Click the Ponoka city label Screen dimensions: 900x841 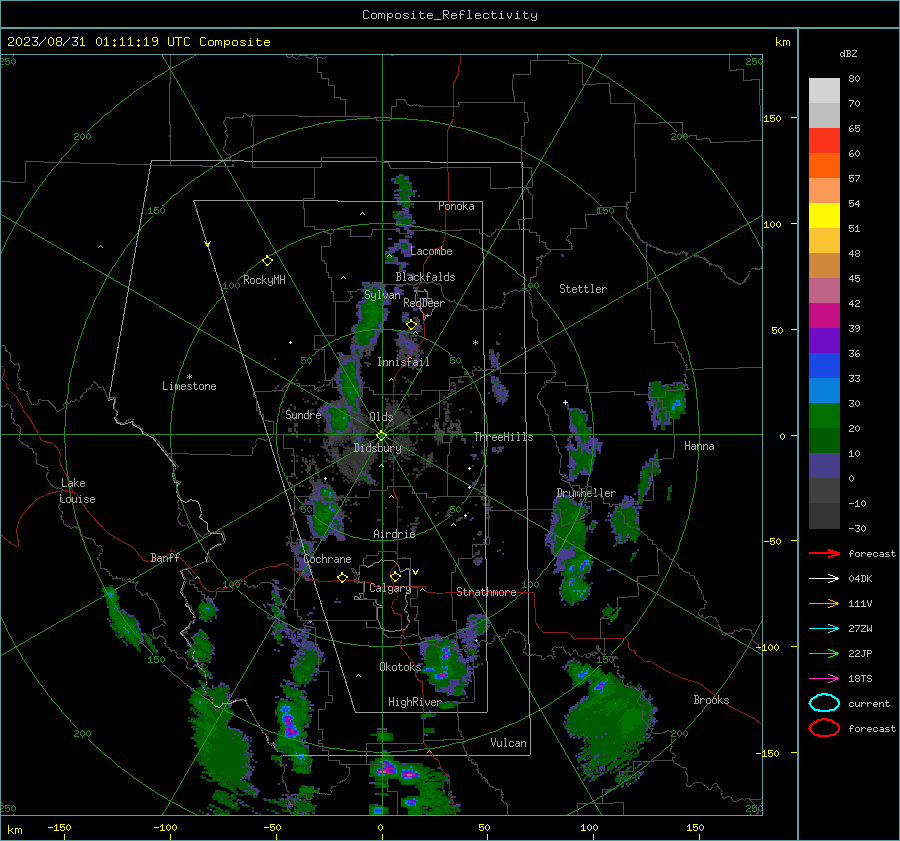456,206
